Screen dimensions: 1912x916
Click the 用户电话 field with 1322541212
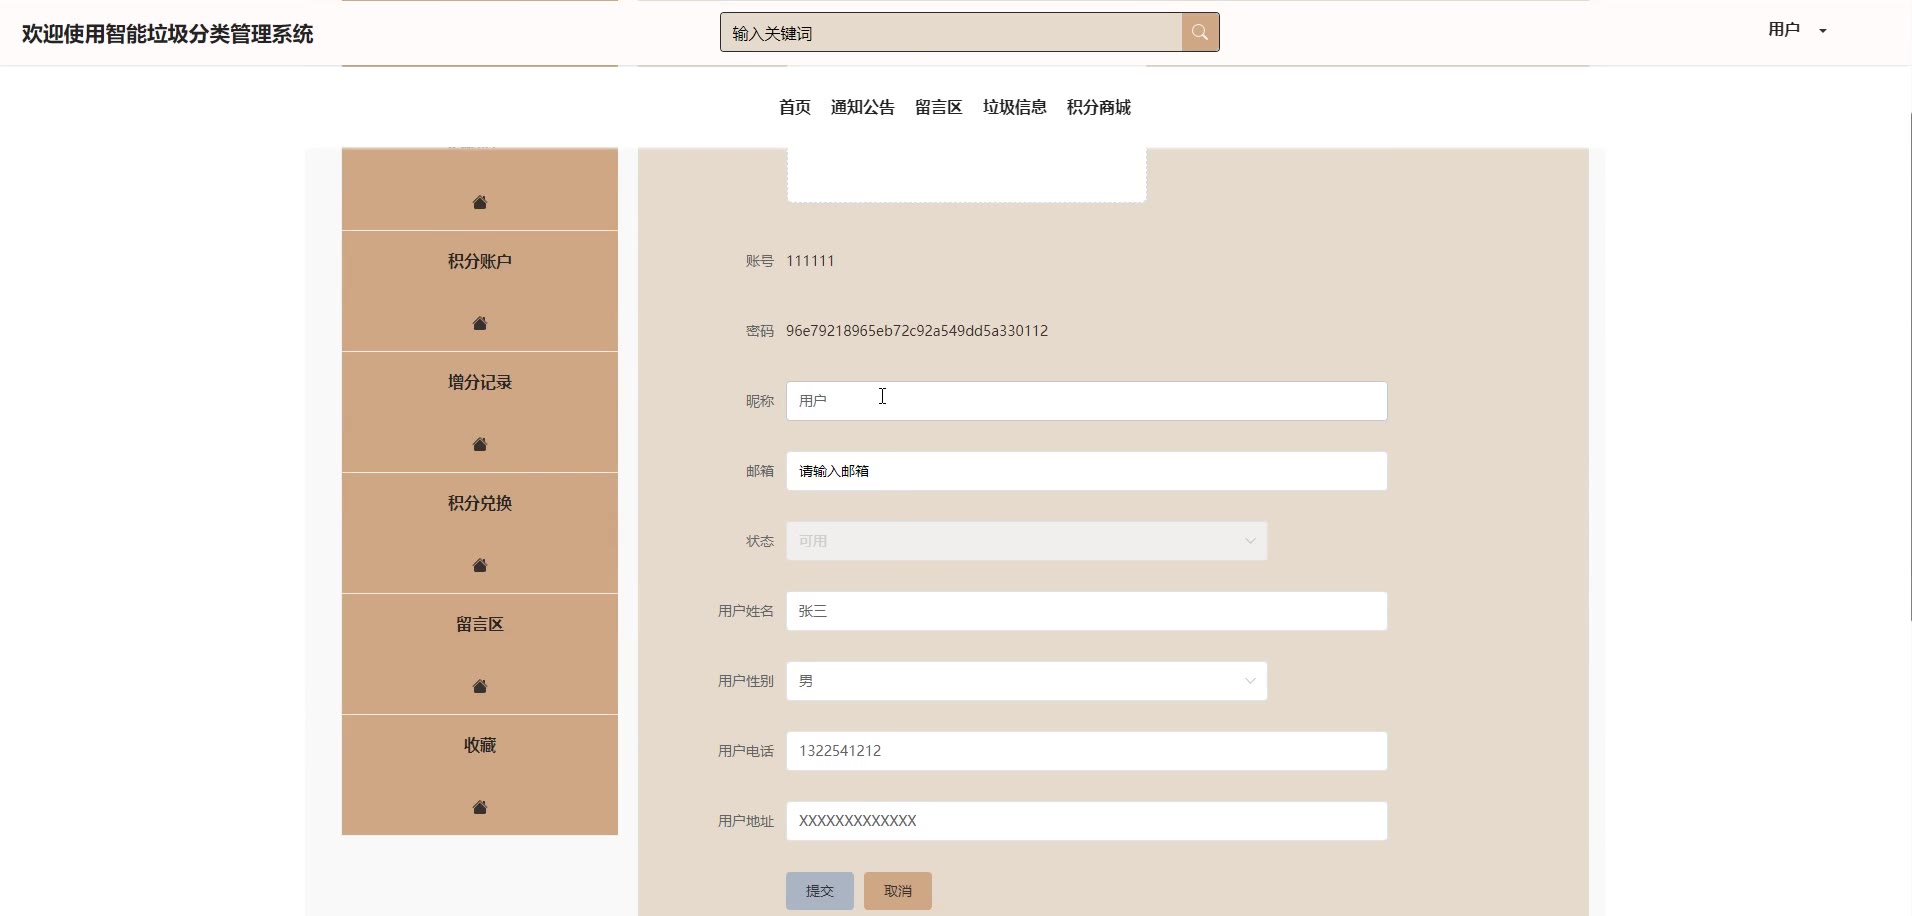coord(1087,751)
